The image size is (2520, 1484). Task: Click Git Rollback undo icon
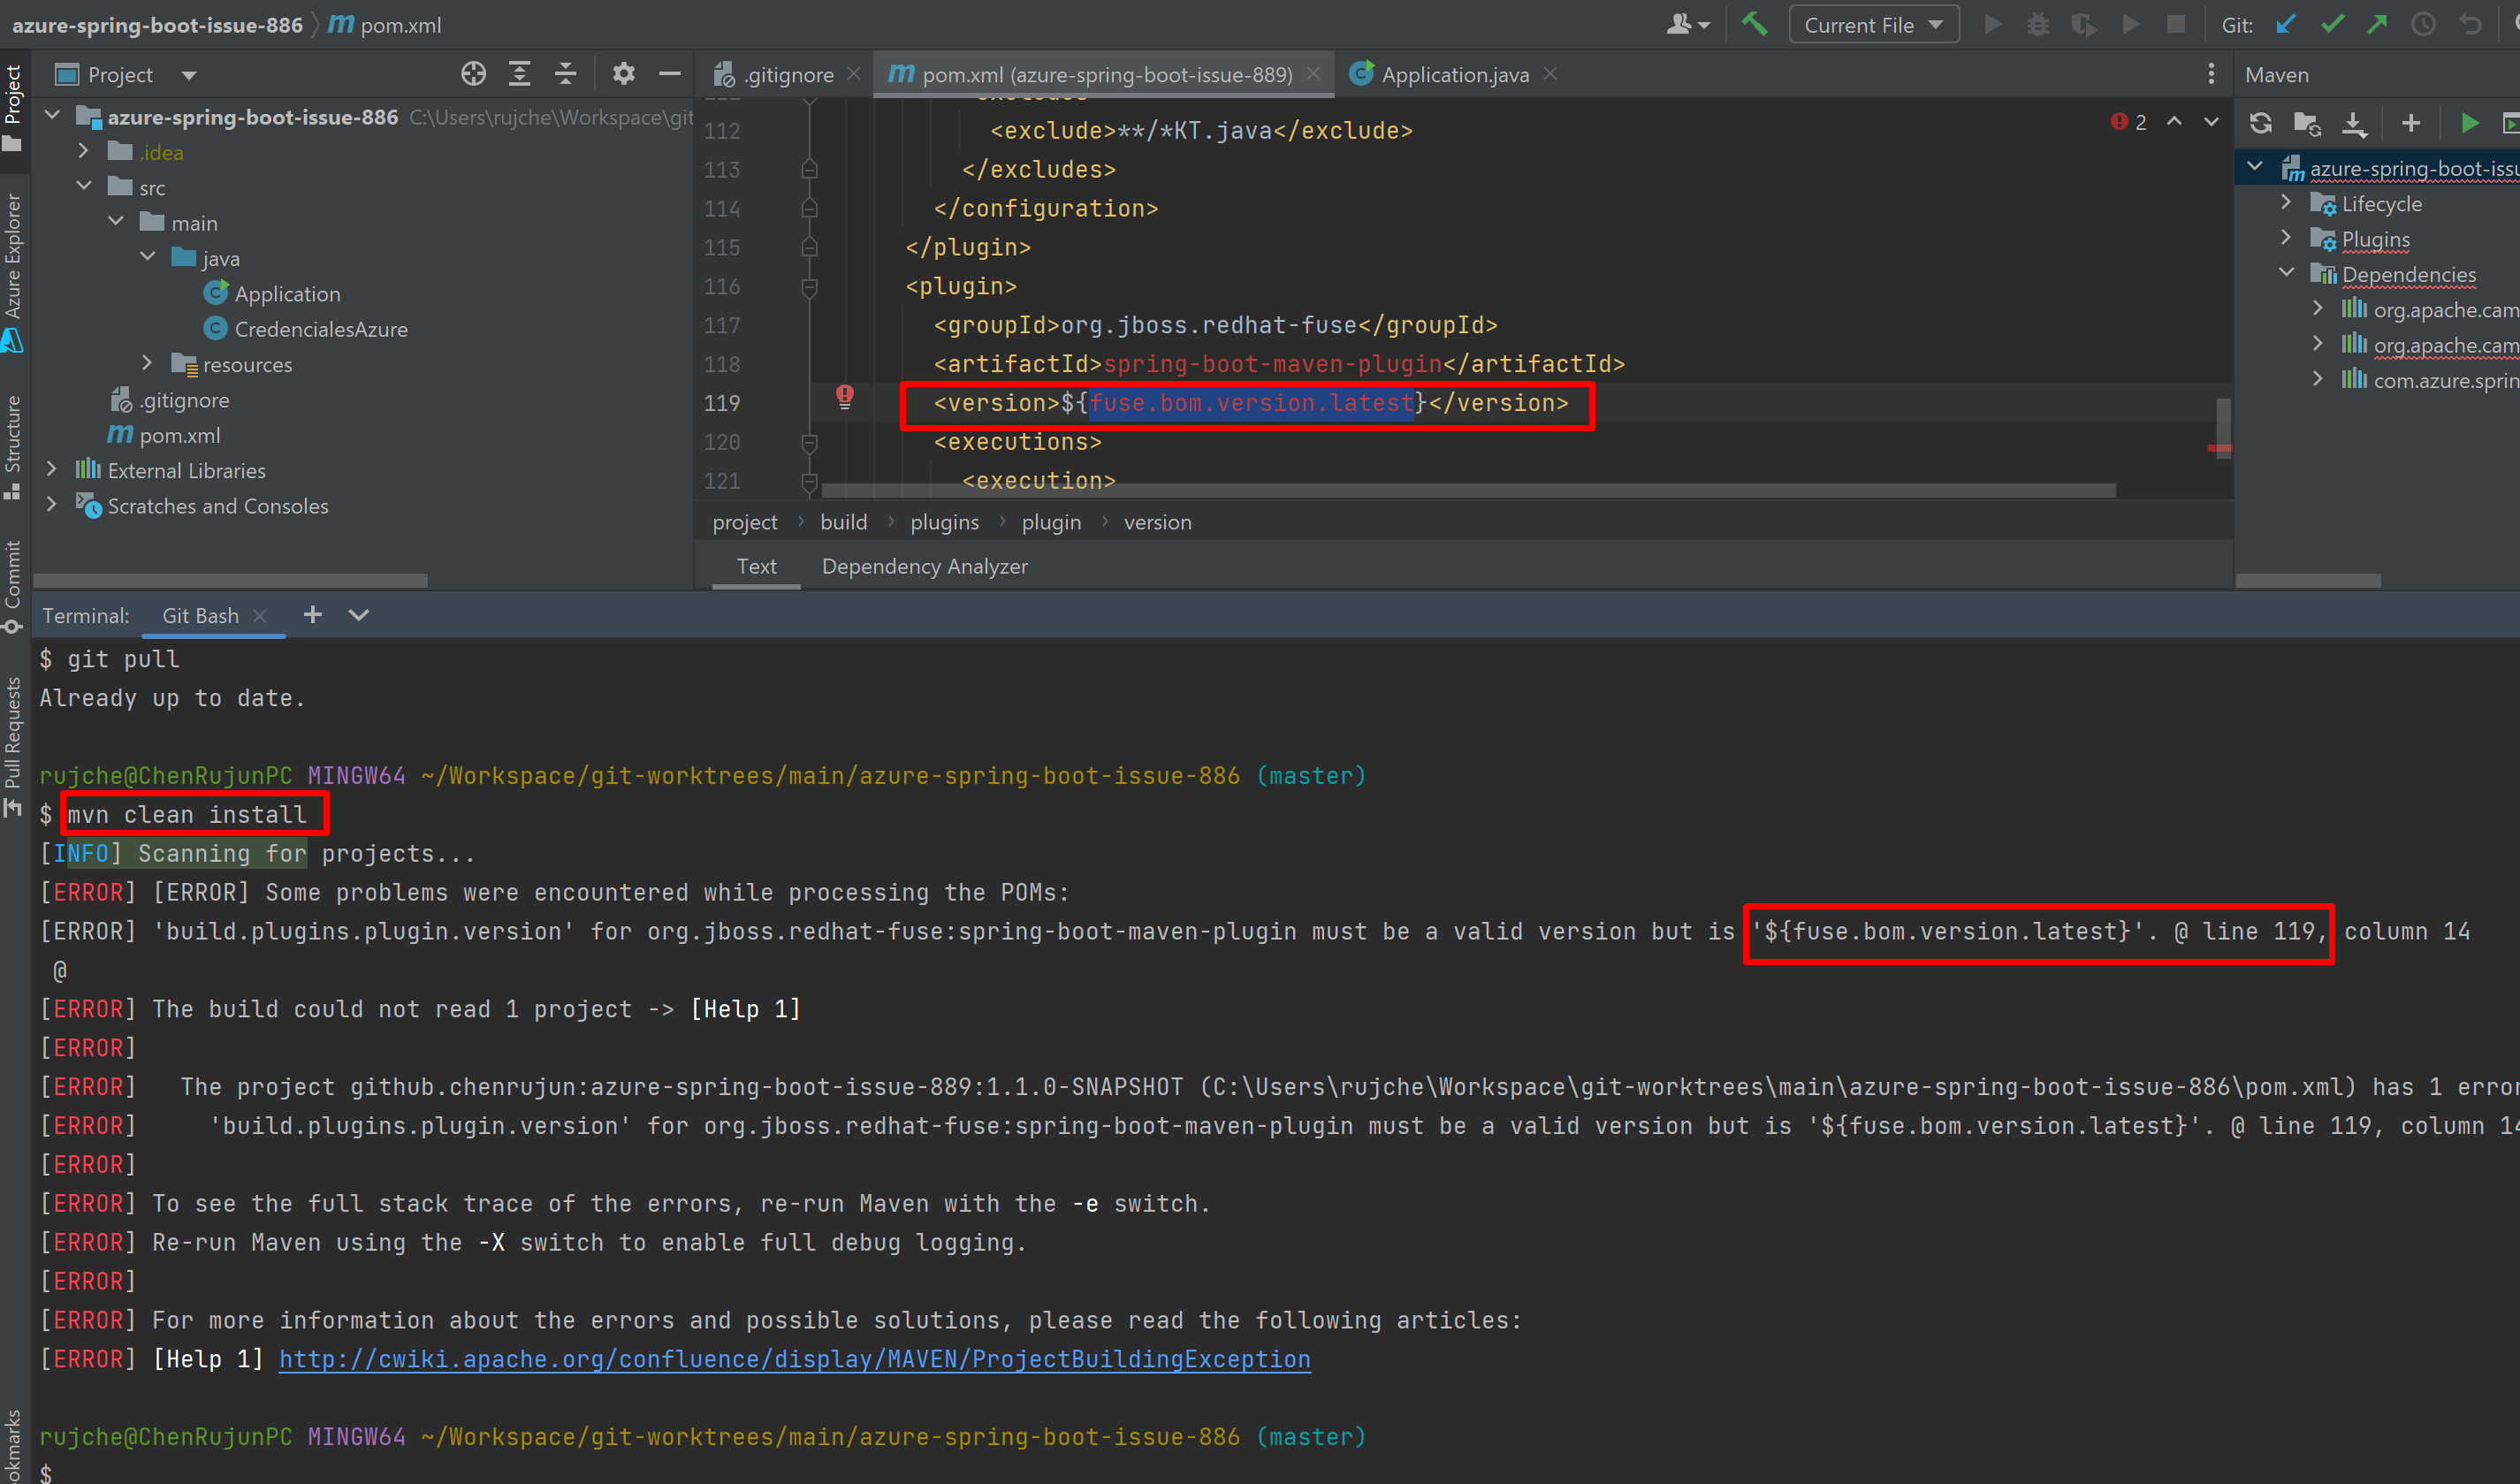(x=2470, y=24)
